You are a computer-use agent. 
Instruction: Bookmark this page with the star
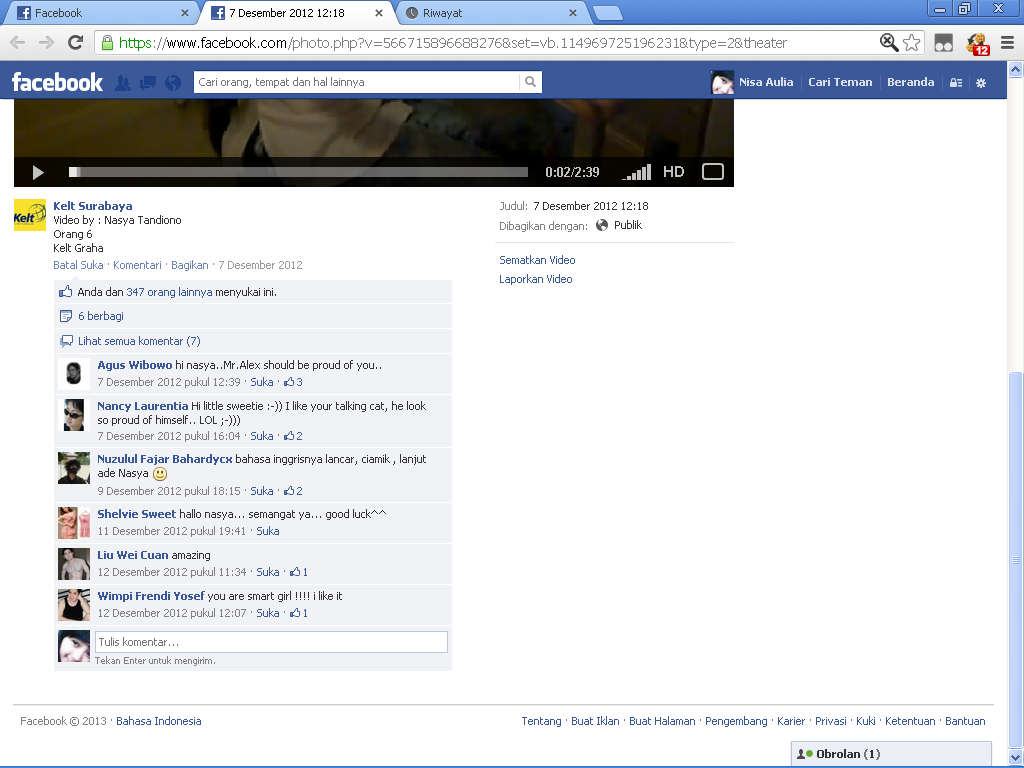point(912,43)
